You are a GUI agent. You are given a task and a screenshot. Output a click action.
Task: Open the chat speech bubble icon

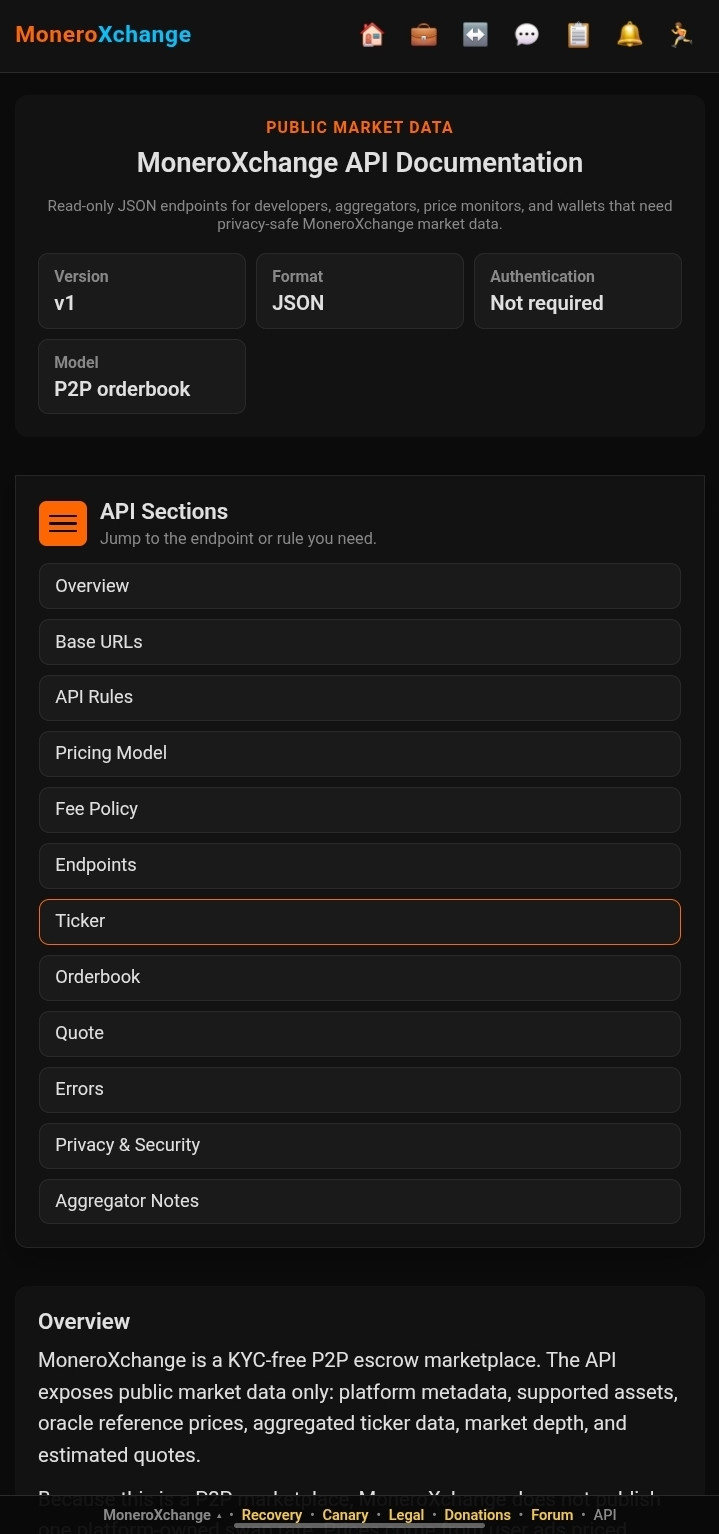click(527, 35)
